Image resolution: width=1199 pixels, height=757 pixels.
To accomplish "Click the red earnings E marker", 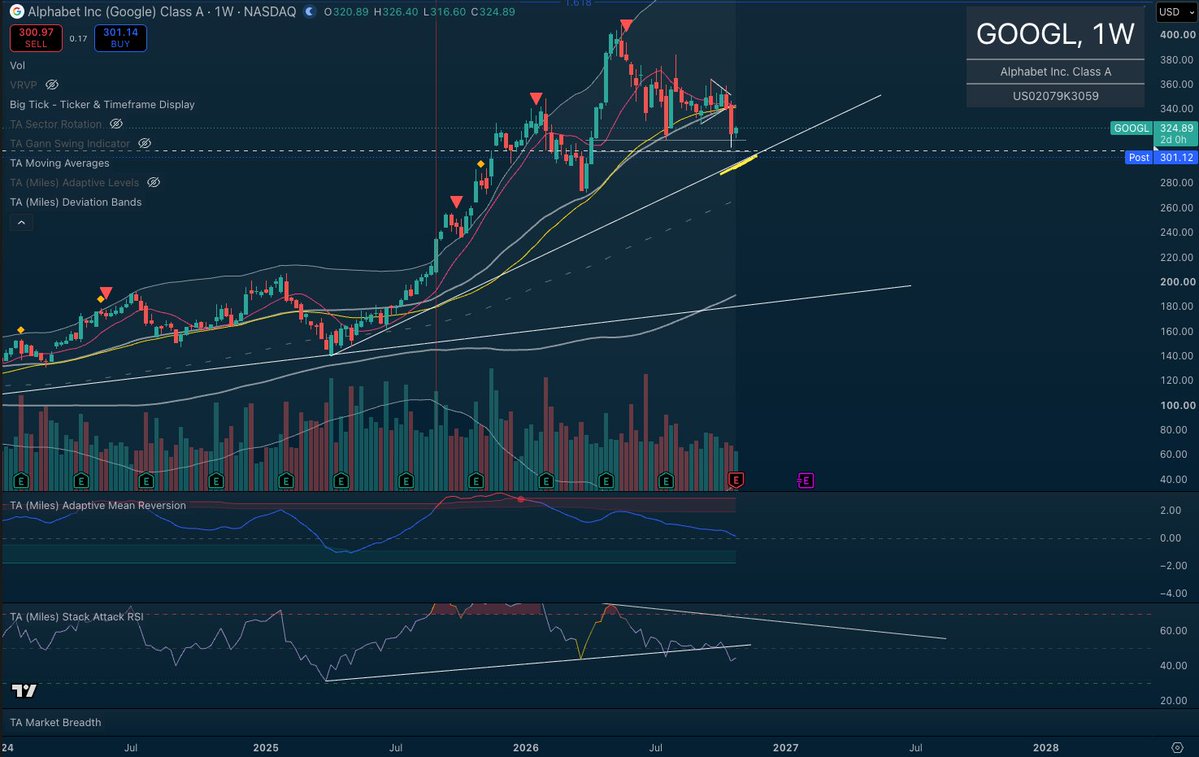I will pyautogui.click(x=736, y=480).
